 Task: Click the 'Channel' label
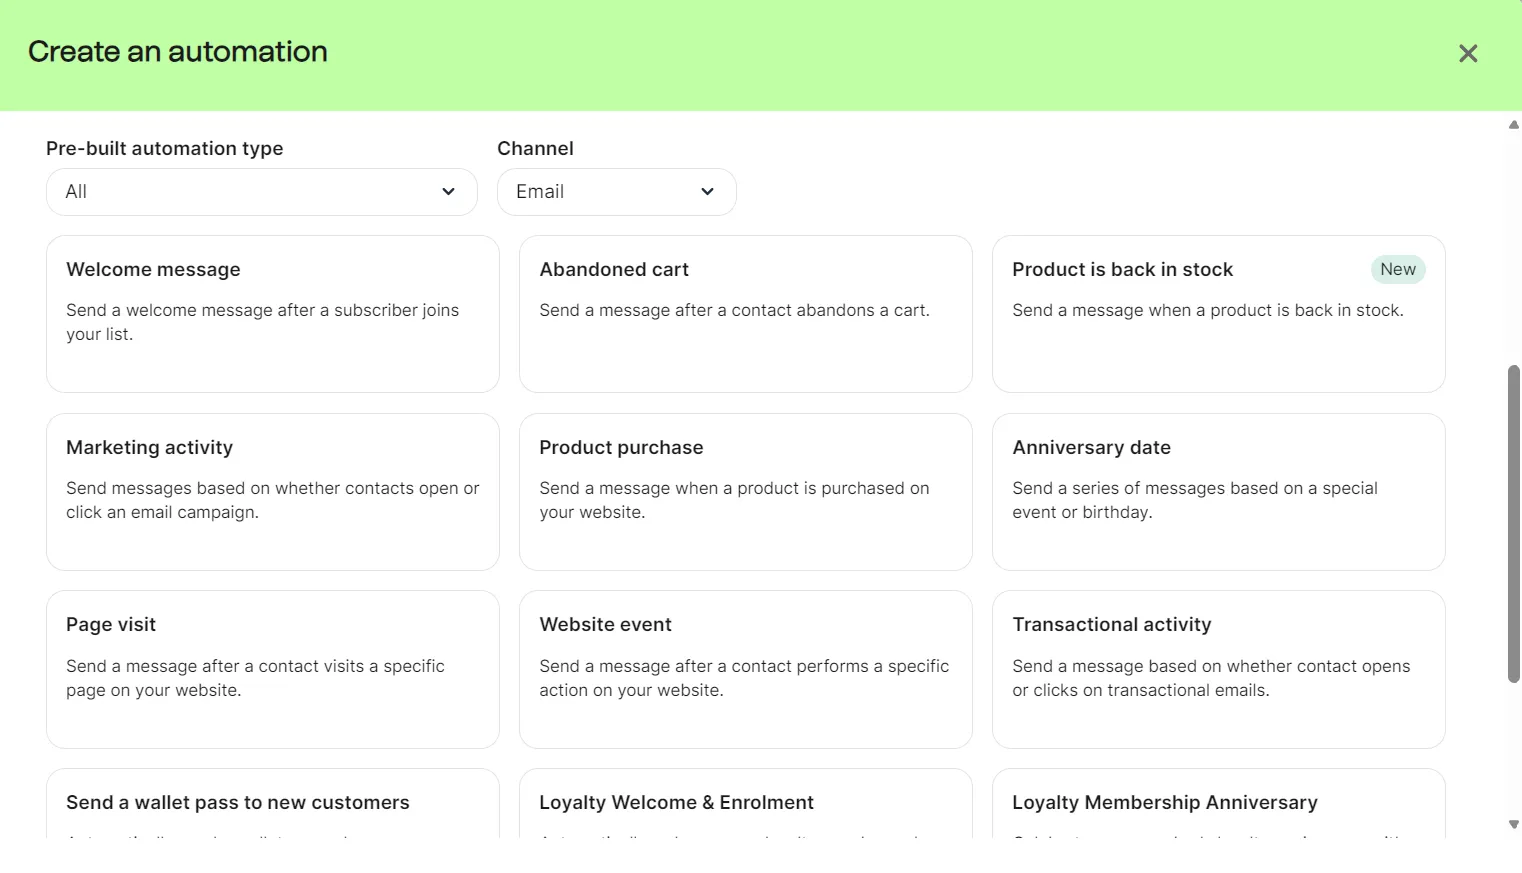536,148
